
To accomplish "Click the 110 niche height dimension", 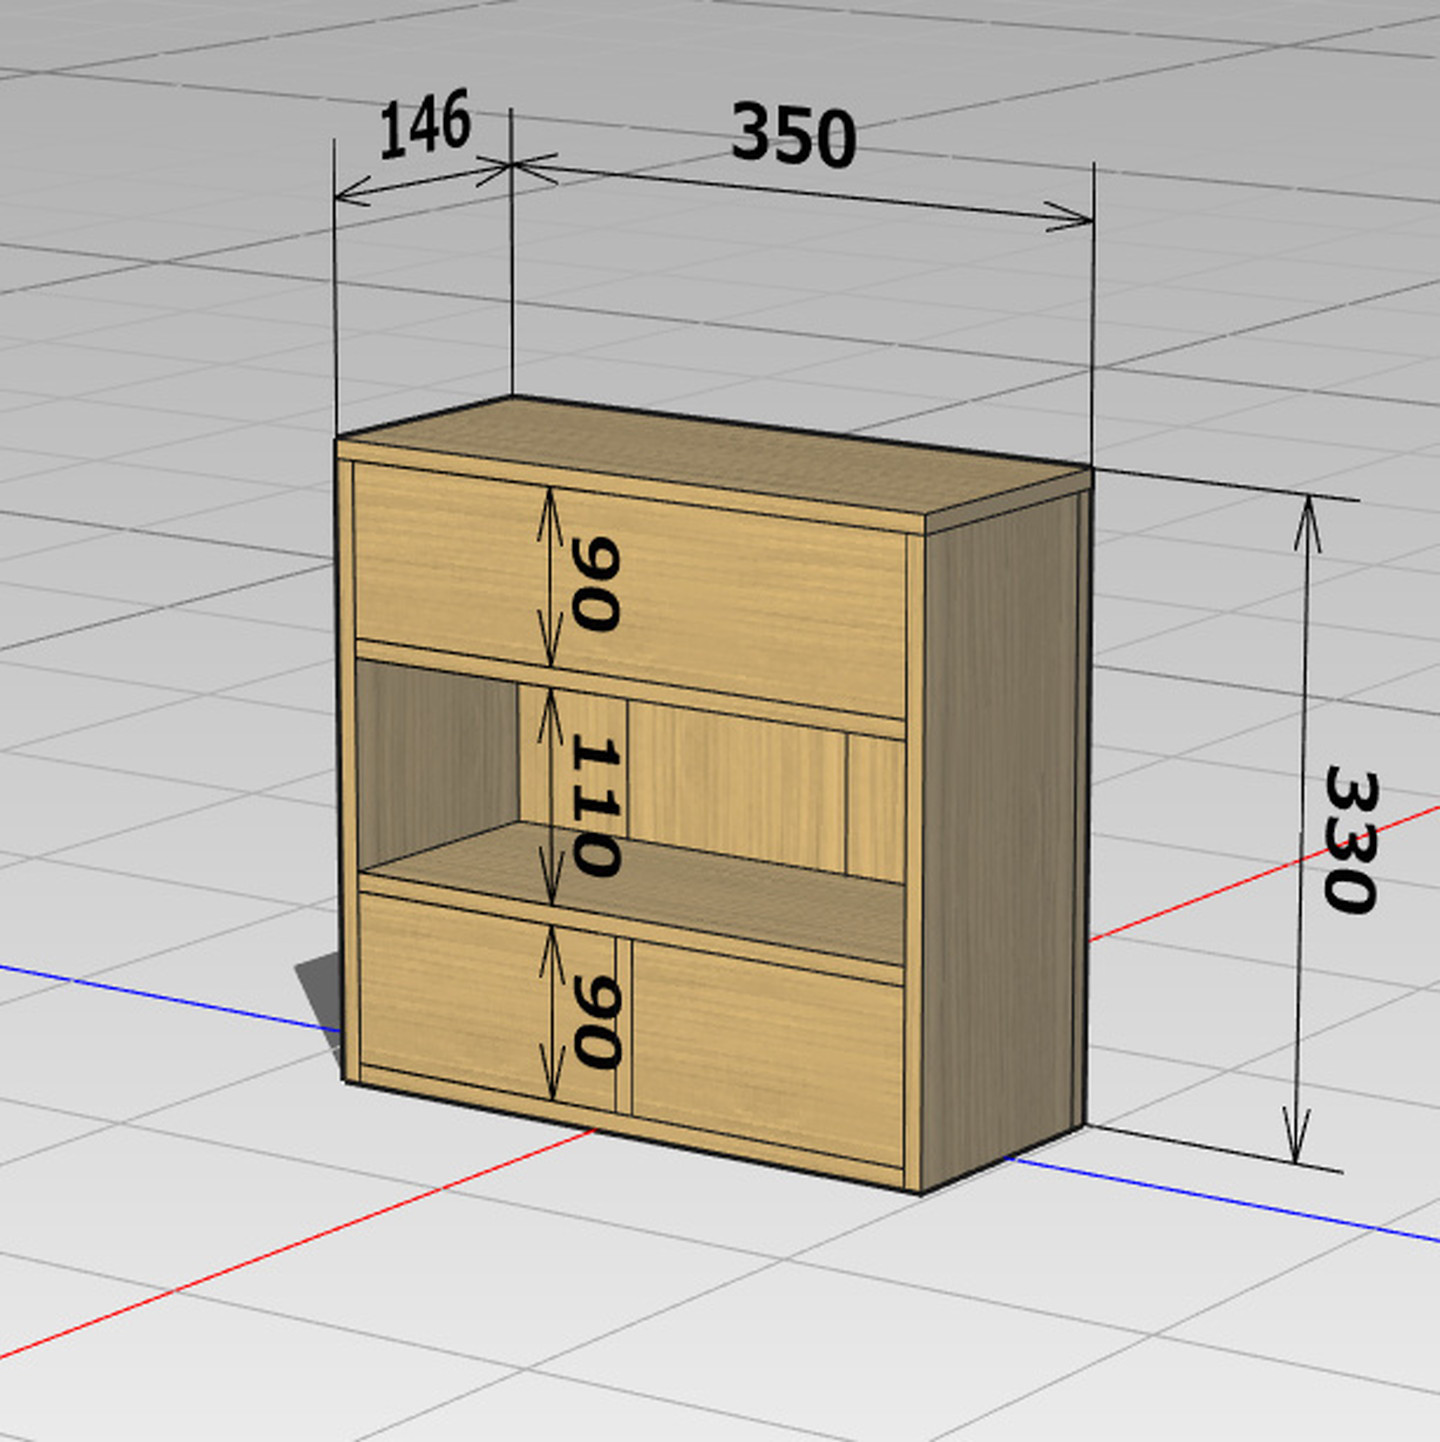I will tap(596, 807).
